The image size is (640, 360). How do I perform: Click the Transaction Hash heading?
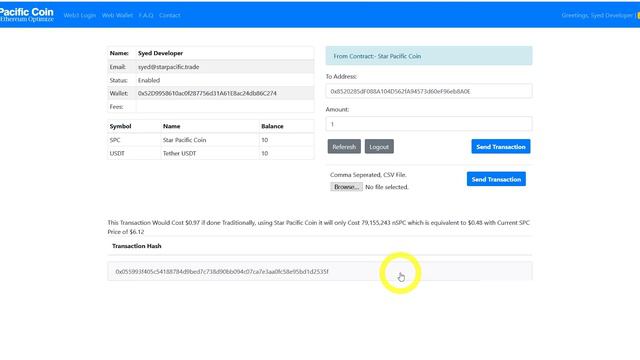[x=137, y=246]
